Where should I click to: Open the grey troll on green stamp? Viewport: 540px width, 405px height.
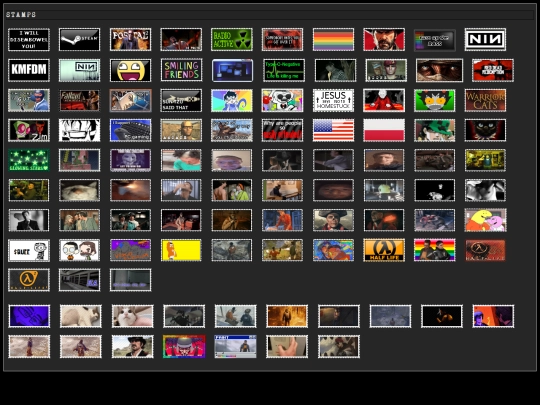(435, 100)
